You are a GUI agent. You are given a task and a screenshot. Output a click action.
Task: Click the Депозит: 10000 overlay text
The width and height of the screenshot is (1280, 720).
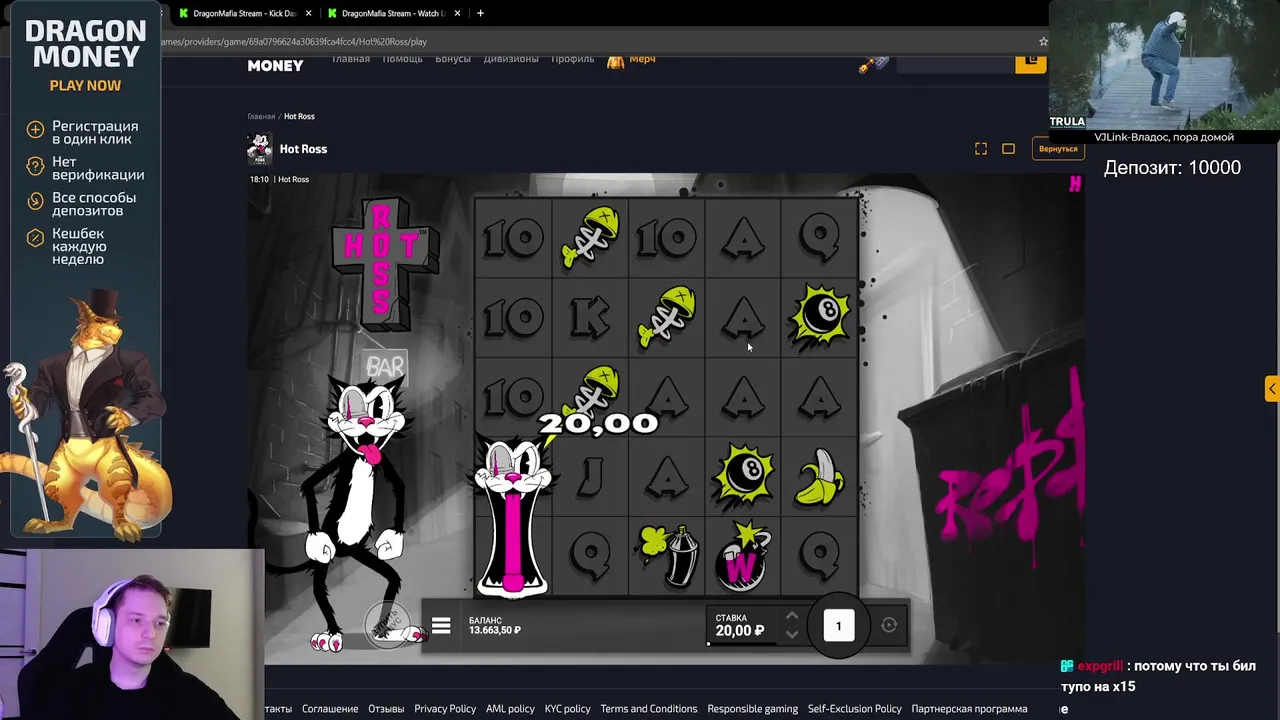click(x=1172, y=168)
